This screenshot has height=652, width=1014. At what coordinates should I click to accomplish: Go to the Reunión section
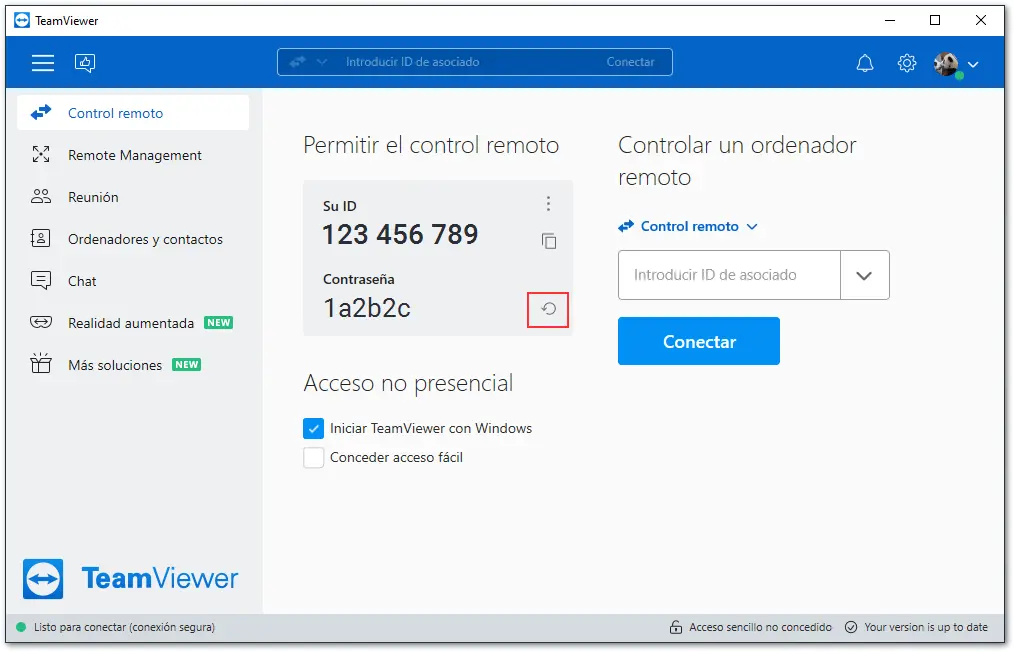coord(133,197)
